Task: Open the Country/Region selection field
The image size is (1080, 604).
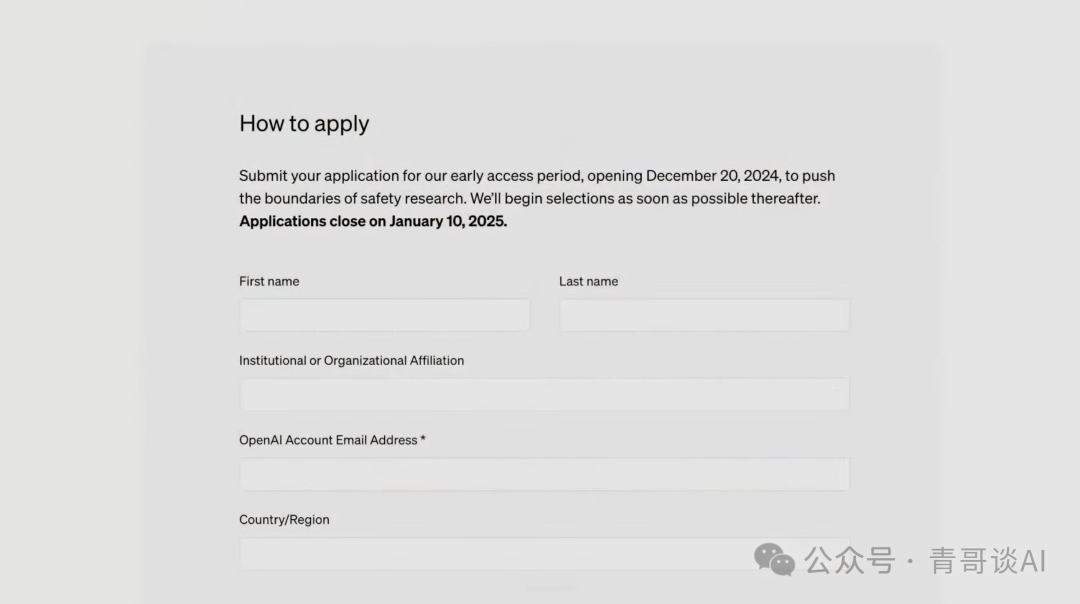Action: click(x=544, y=553)
